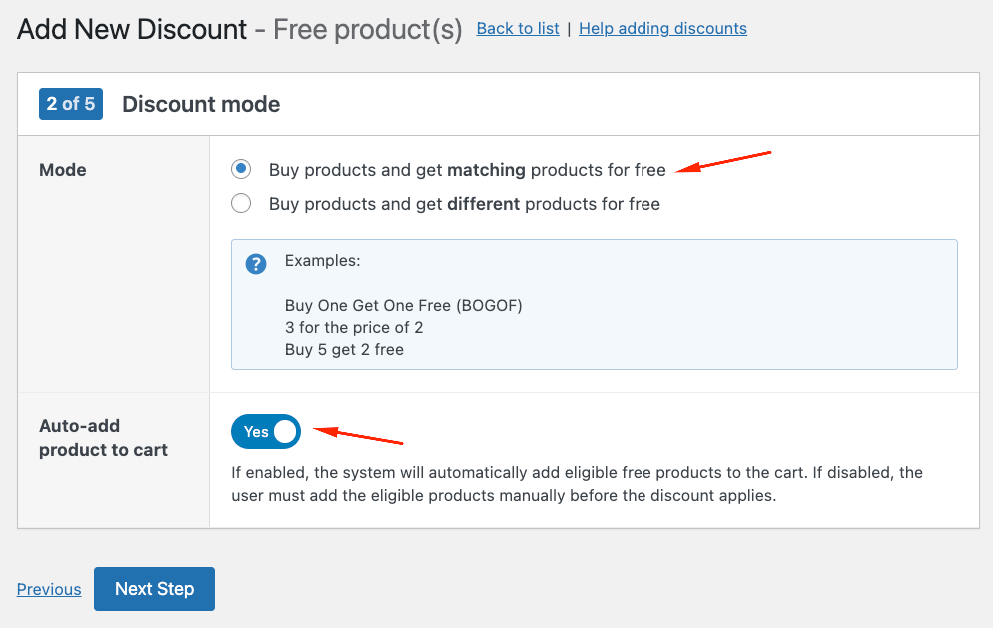Select the different products for free option
Image resolution: width=993 pixels, height=628 pixels.
coord(240,203)
